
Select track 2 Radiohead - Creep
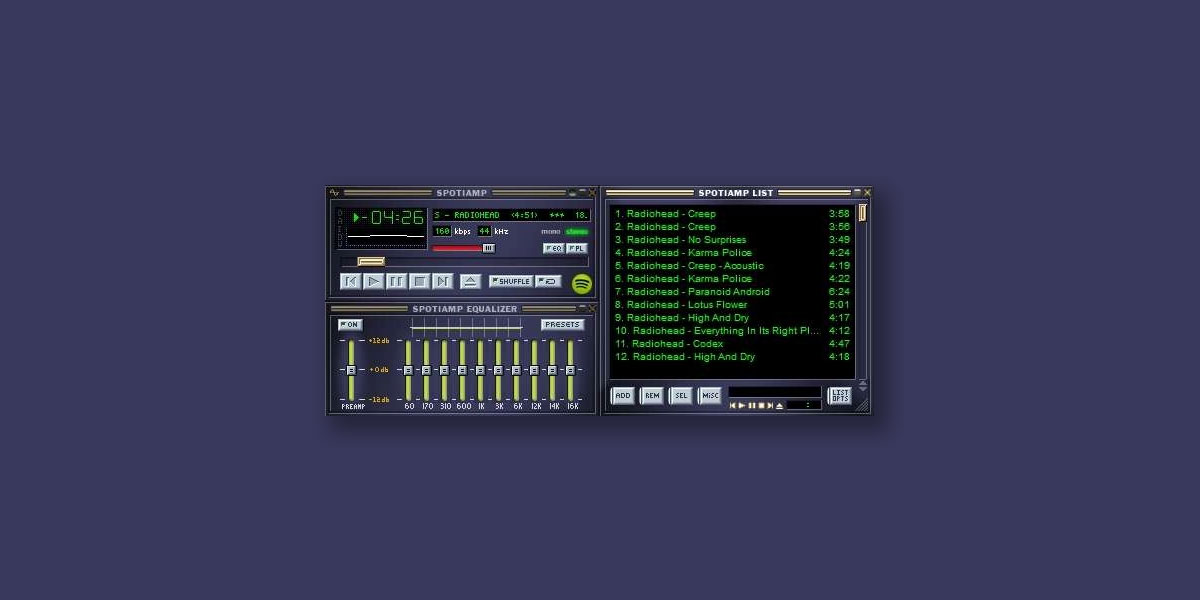[732, 226]
